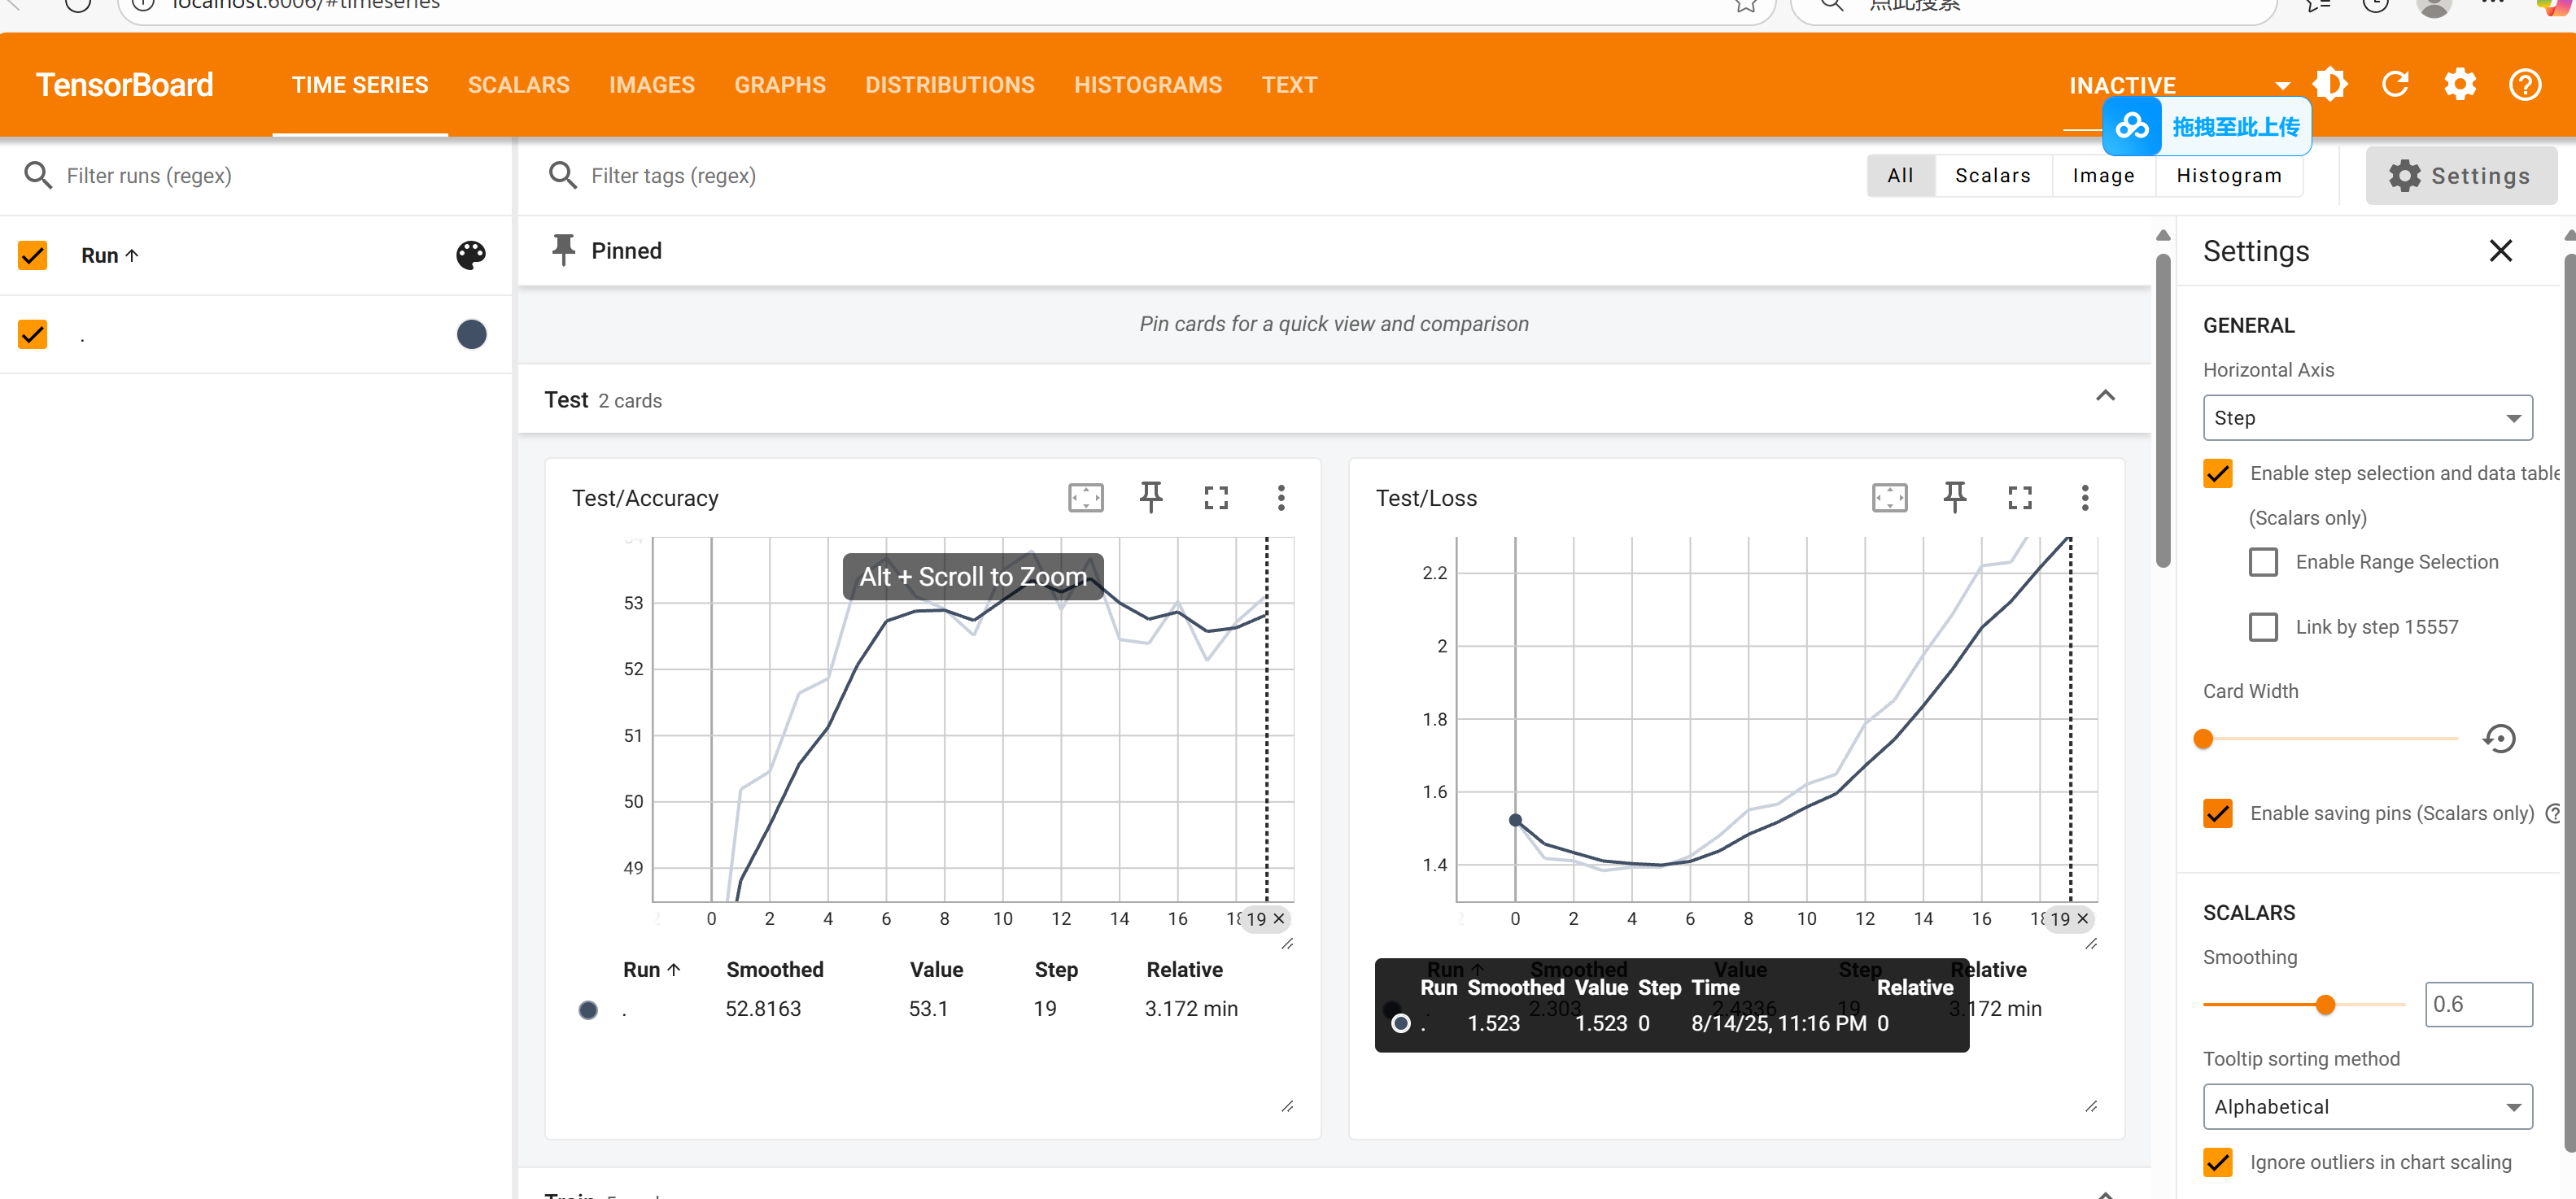This screenshot has height=1199, width=2576.
Task: Reload TensorBoard data with refresh icon
Action: click(2395, 85)
